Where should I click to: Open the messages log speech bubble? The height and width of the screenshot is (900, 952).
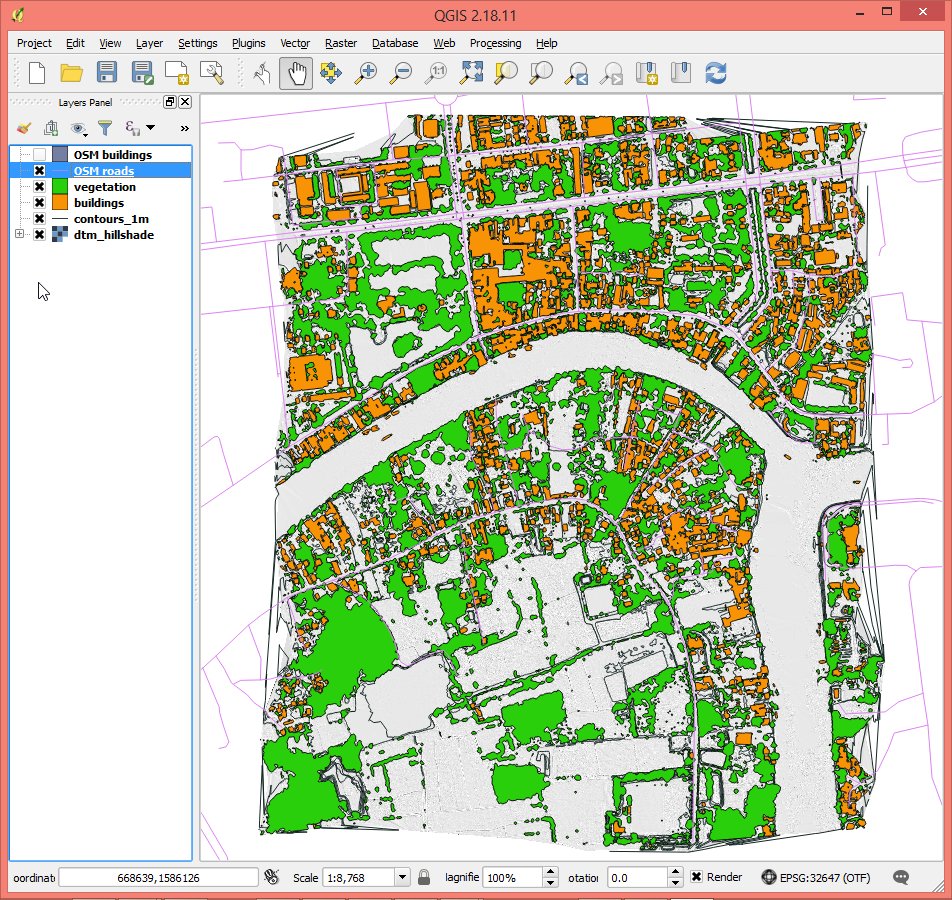pyautogui.click(x=901, y=877)
